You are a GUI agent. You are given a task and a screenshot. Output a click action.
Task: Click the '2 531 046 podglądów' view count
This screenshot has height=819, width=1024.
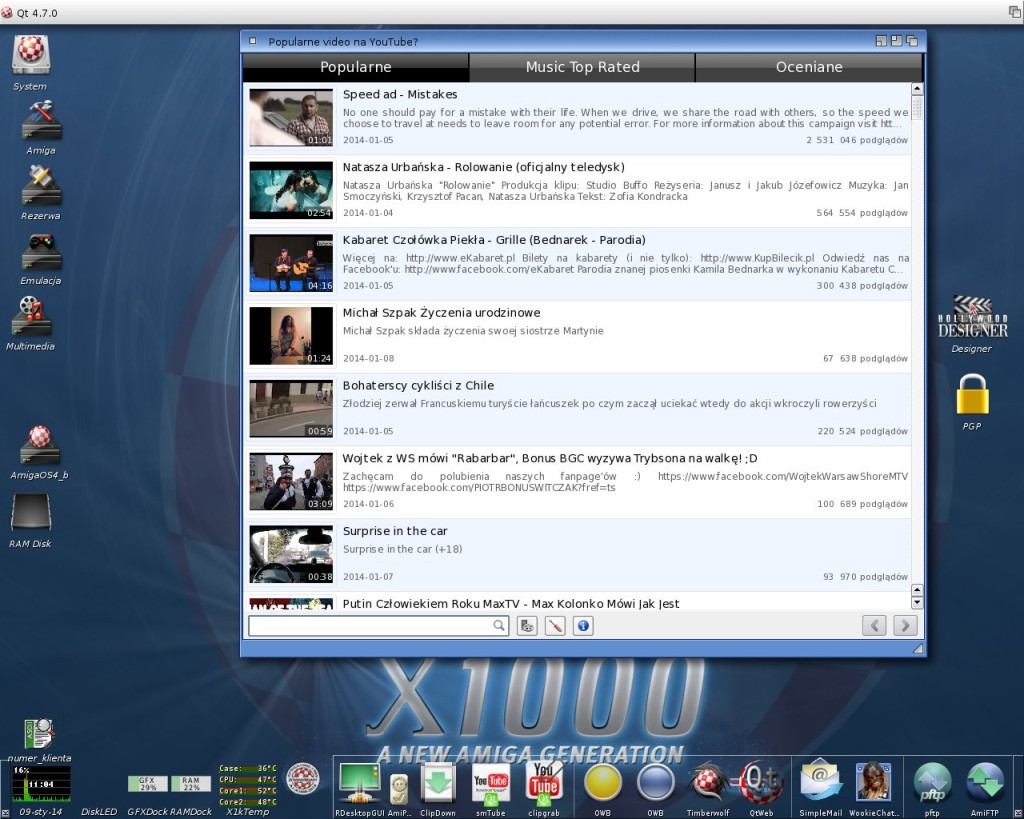pyautogui.click(x=857, y=140)
